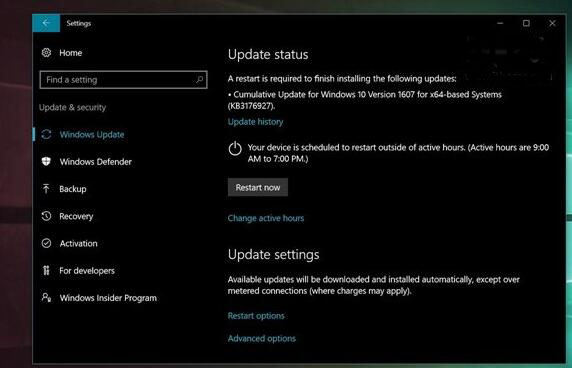Click the Restart now button
Screen dimensions: 572x368
[258, 187]
